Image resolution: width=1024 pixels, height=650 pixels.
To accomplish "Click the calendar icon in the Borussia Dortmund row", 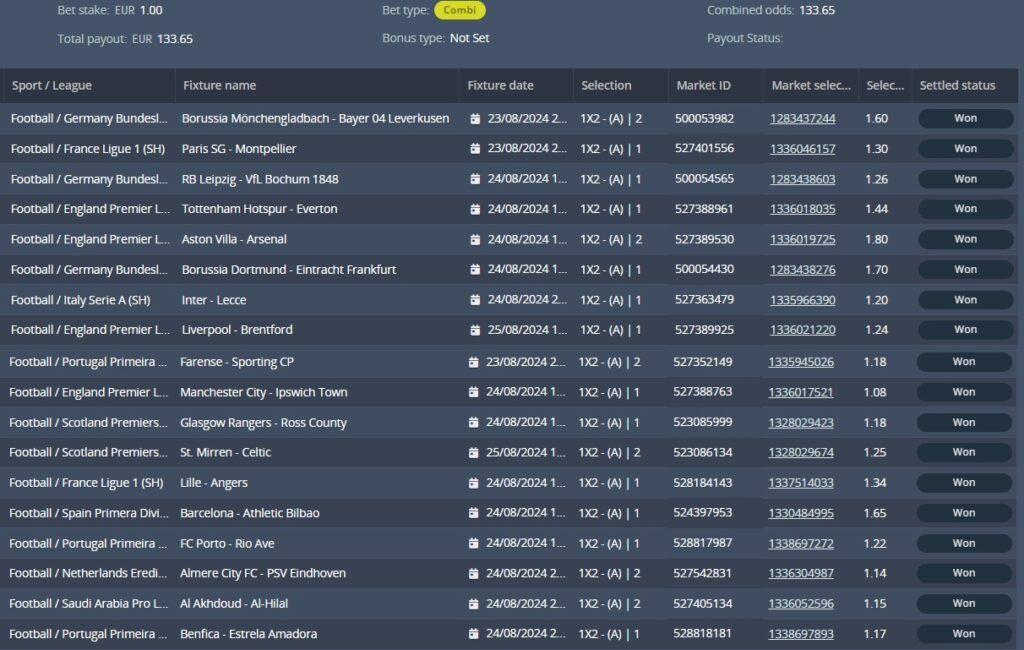I will [x=475, y=270].
